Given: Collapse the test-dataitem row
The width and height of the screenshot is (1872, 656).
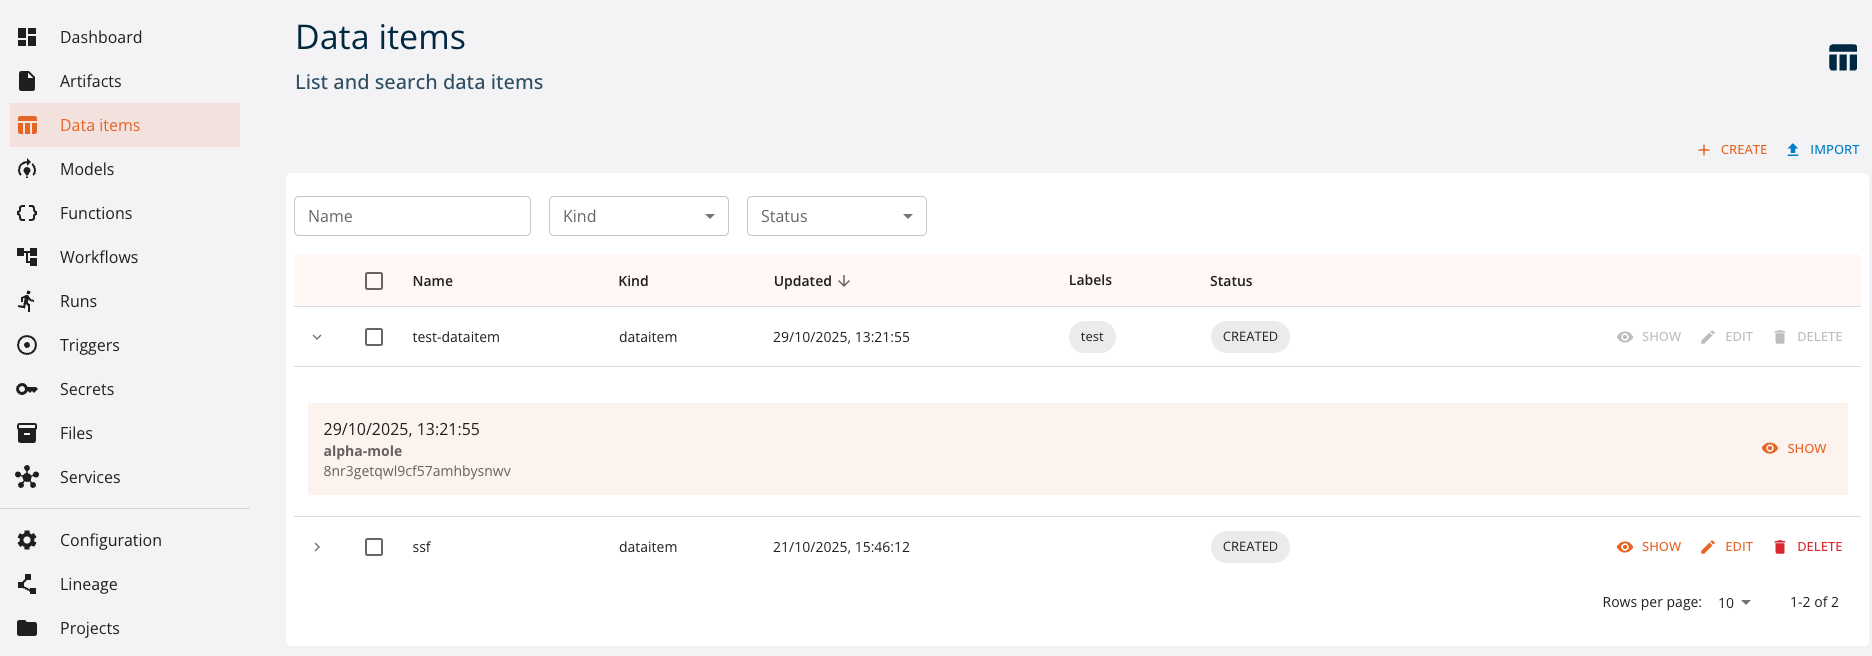Looking at the screenshot, I should click(317, 337).
